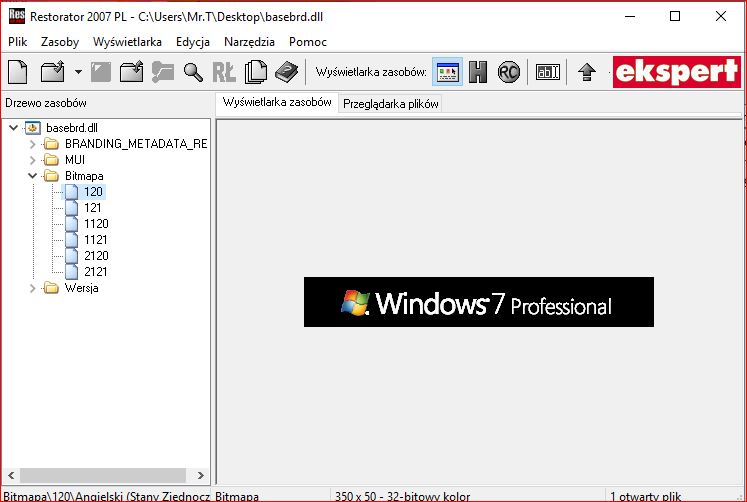Image resolution: width=747 pixels, height=502 pixels.
Task: Click the tree scrollbar left arrow
Action: point(11,475)
